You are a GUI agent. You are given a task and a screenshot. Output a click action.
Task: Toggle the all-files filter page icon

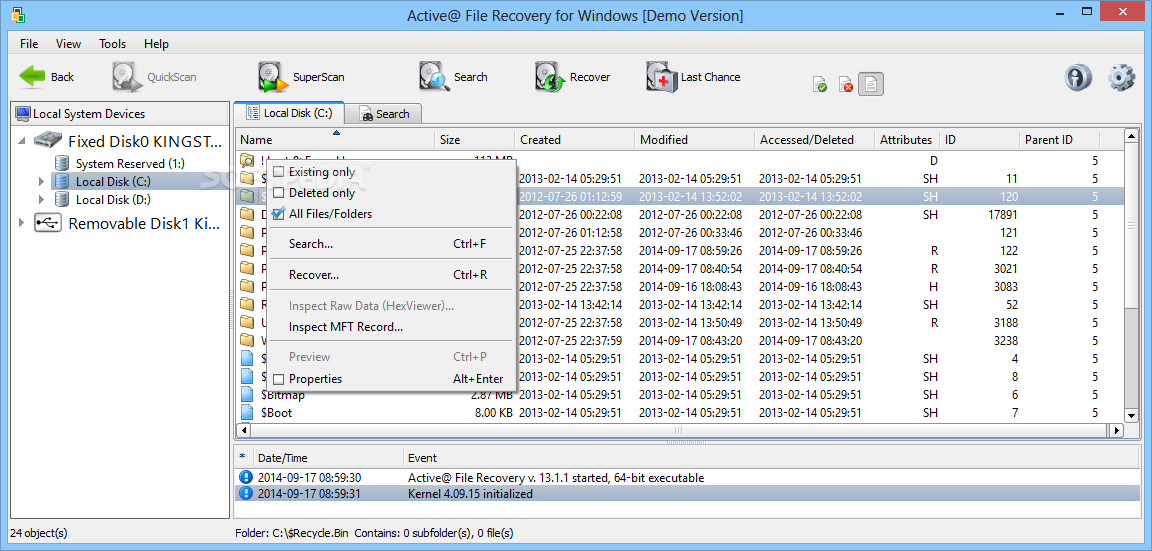(871, 84)
